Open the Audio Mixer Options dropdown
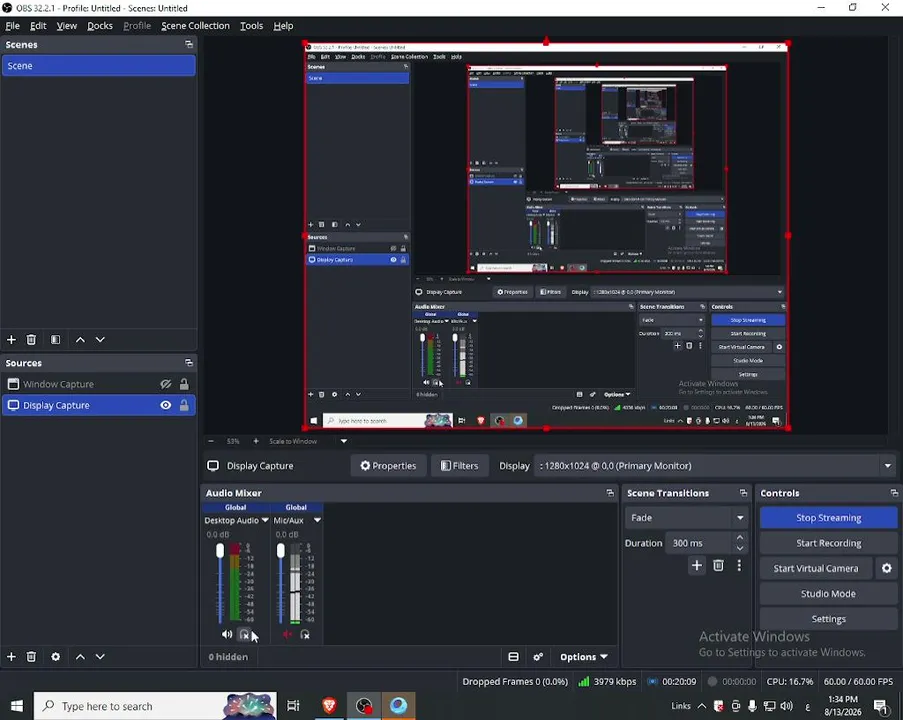The height and width of the screenshot is (720, 903). tap(584, 657)
